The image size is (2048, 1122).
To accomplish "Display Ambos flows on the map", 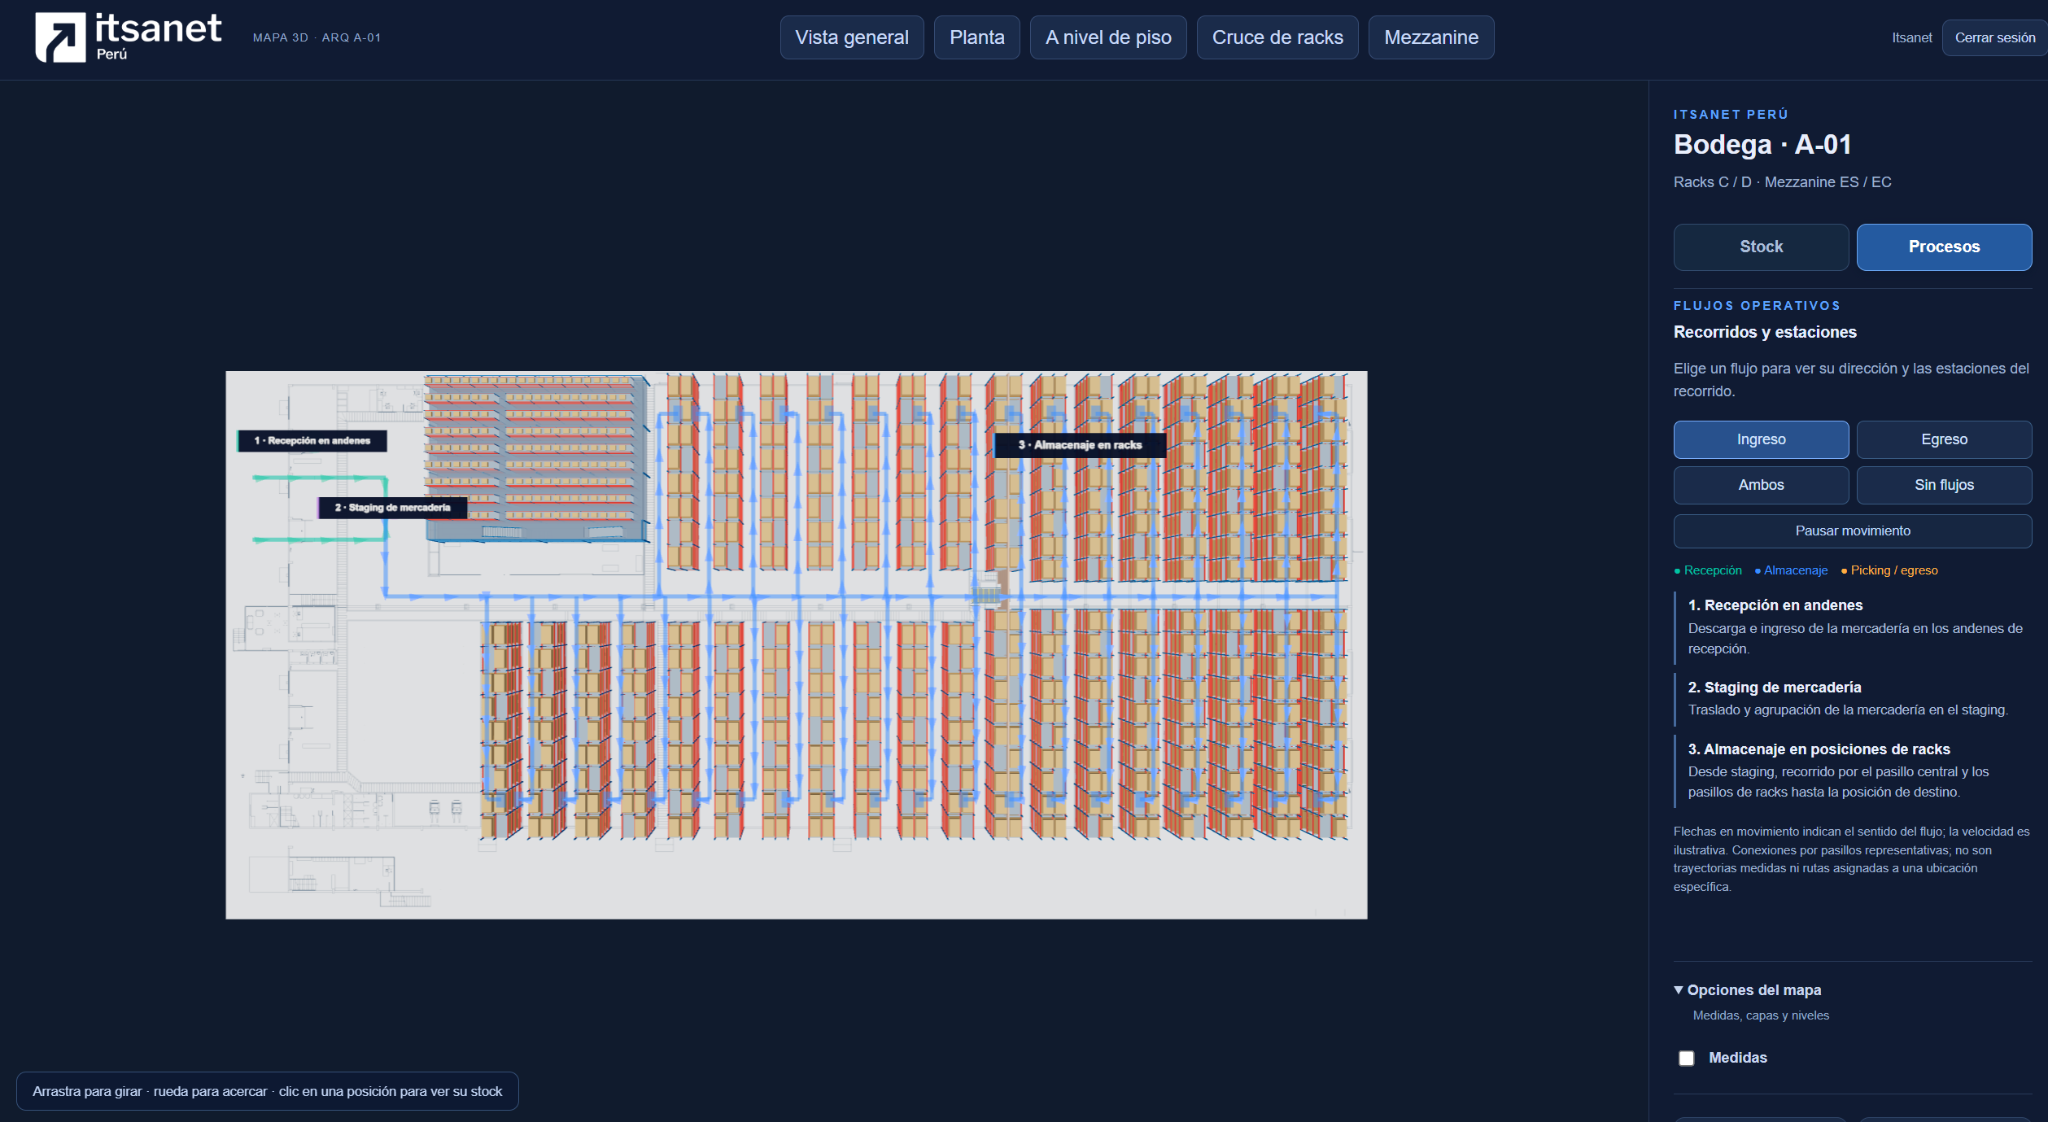I will coord(1761,485).
